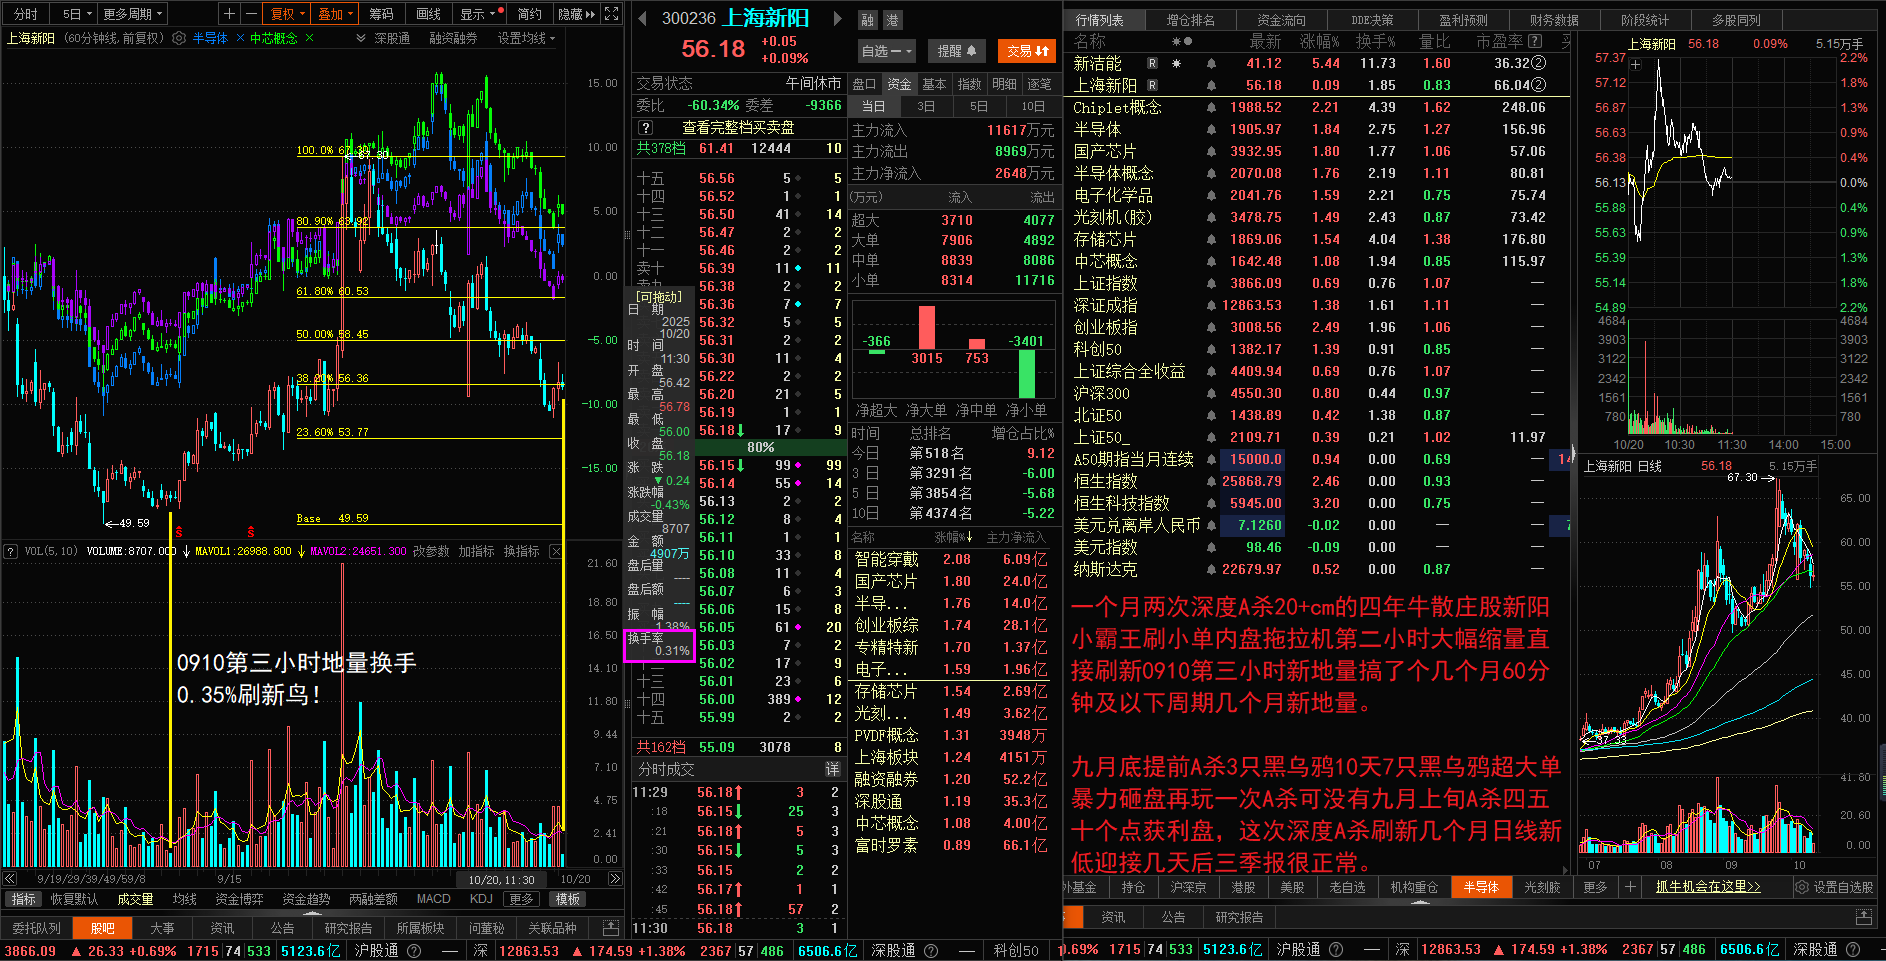Click the 融 margin trading badge
This screenshot has width=1886, height=961.
(x=867, y=20)
